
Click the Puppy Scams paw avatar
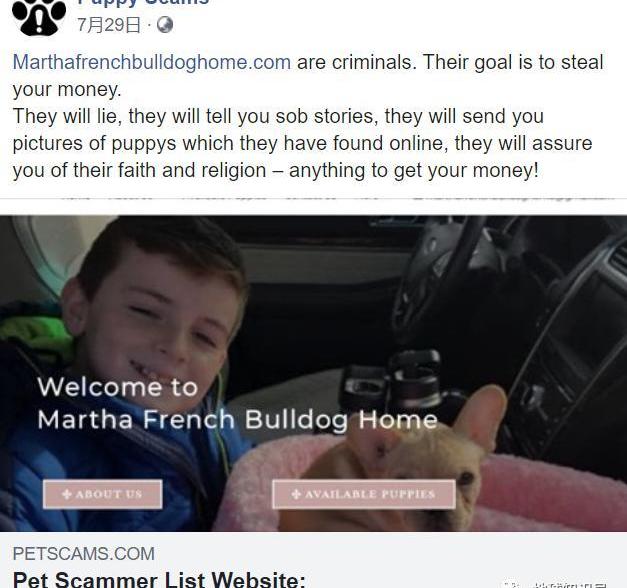[39, 17]
